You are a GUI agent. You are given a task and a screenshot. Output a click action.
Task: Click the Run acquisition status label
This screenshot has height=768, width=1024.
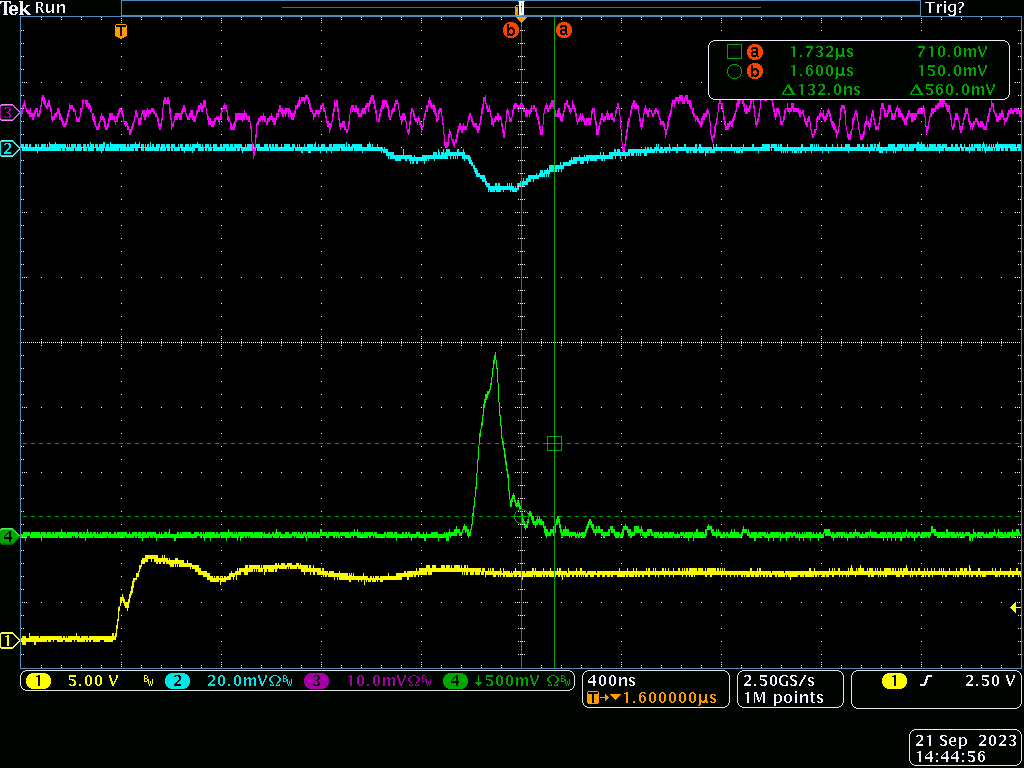click(x=49, y=7)
